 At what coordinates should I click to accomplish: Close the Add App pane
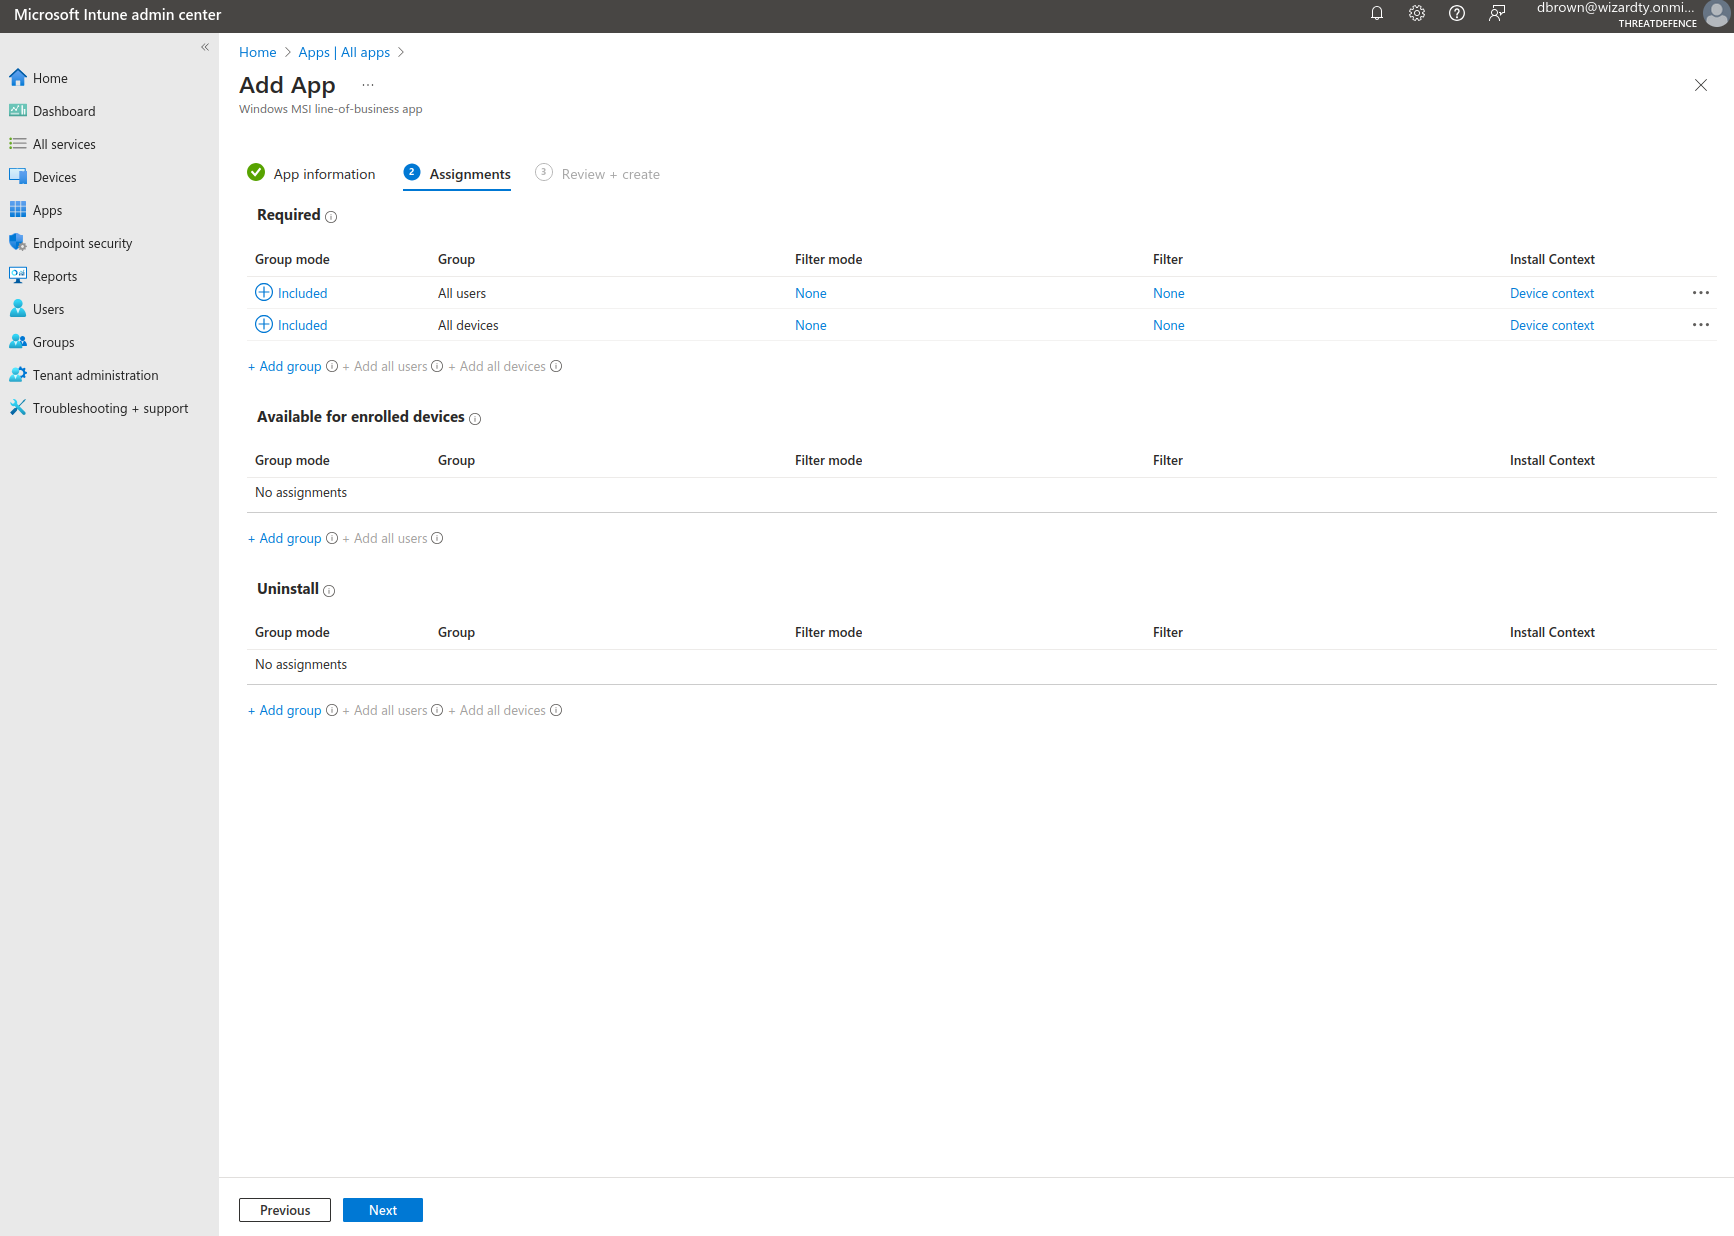(x=1701, y=85)
